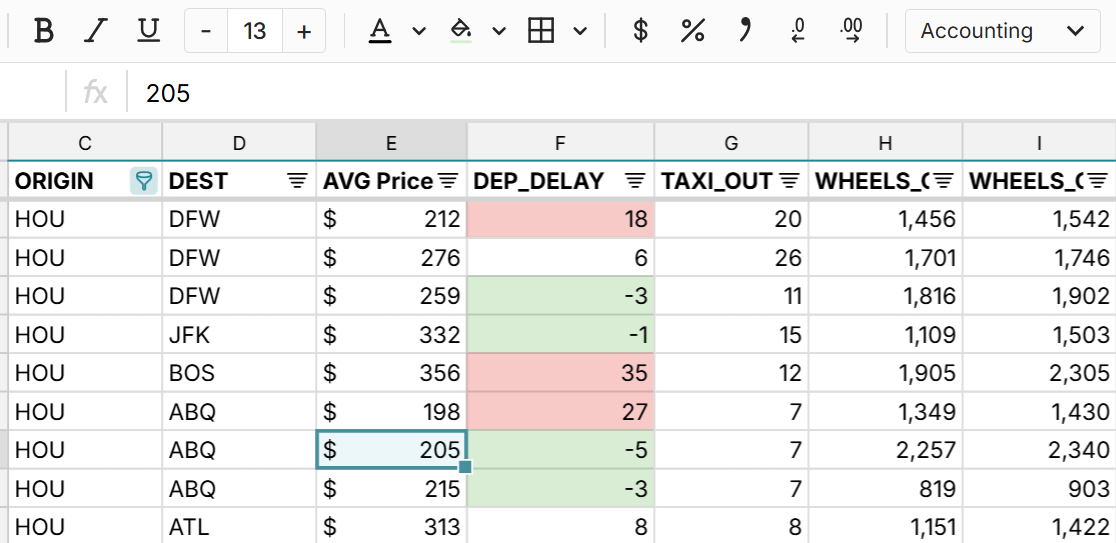
Task: Open filter menu in column H header
Action: (x=944, y=181)
